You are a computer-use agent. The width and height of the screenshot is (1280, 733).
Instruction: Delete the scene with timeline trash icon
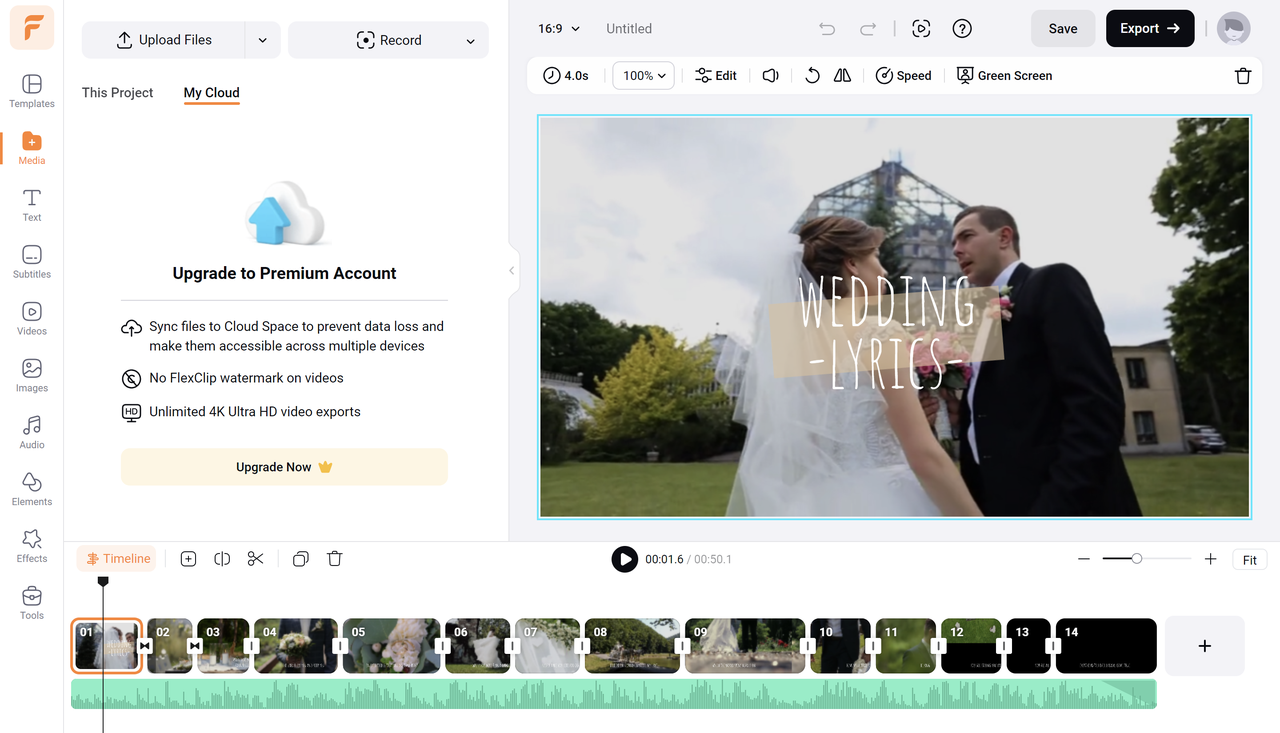335,559
